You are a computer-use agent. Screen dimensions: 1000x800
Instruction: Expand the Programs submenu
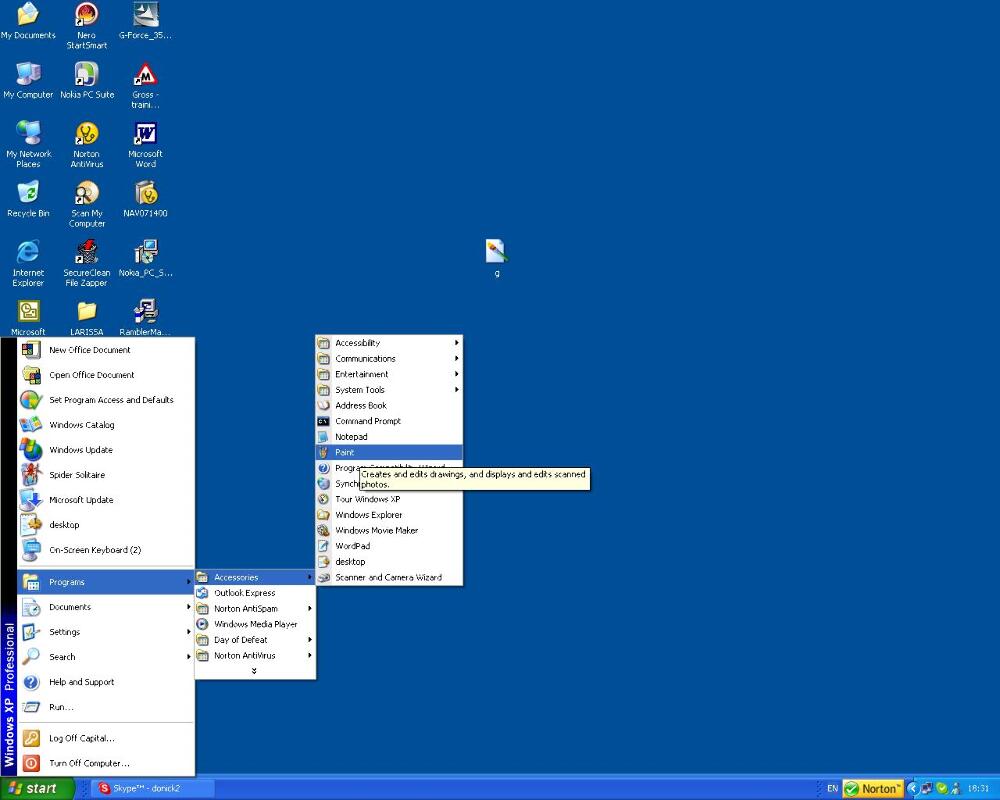pyautogui.click(x=106, y=582)
